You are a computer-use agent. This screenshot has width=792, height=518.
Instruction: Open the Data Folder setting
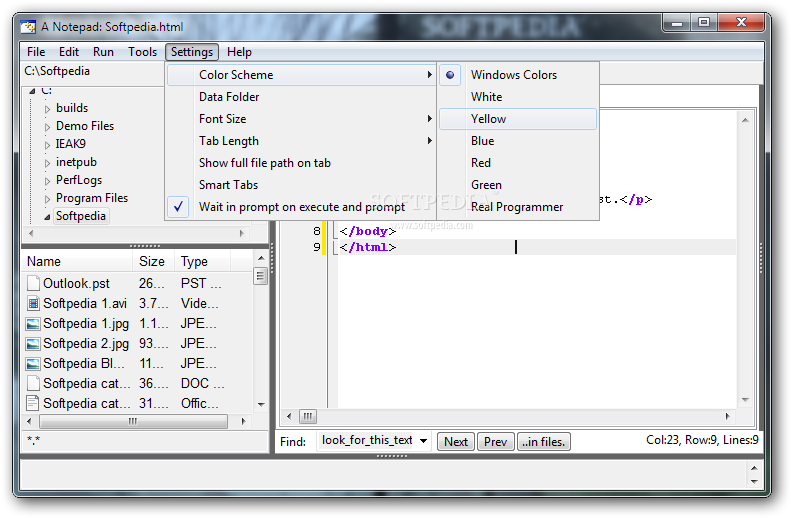[x=302, y=97]
